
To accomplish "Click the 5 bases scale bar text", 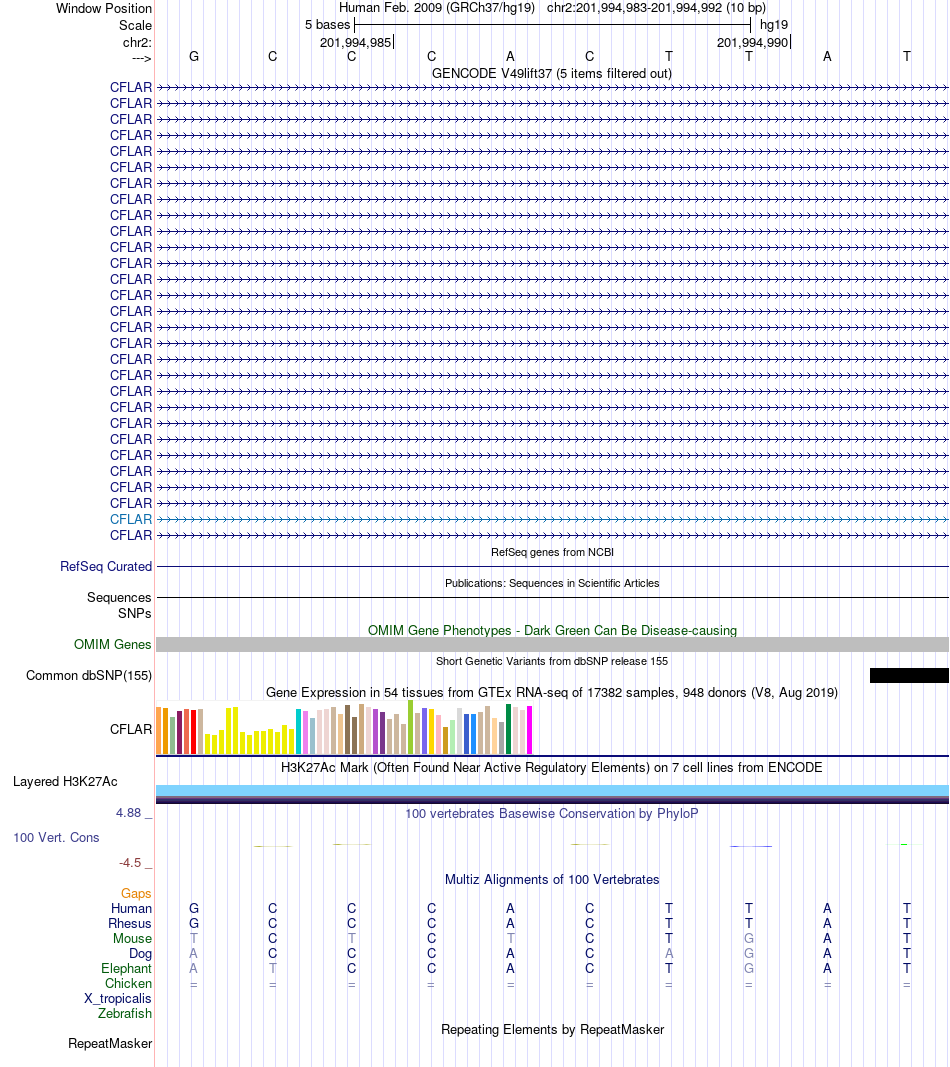I will click(x=327, y=25).
